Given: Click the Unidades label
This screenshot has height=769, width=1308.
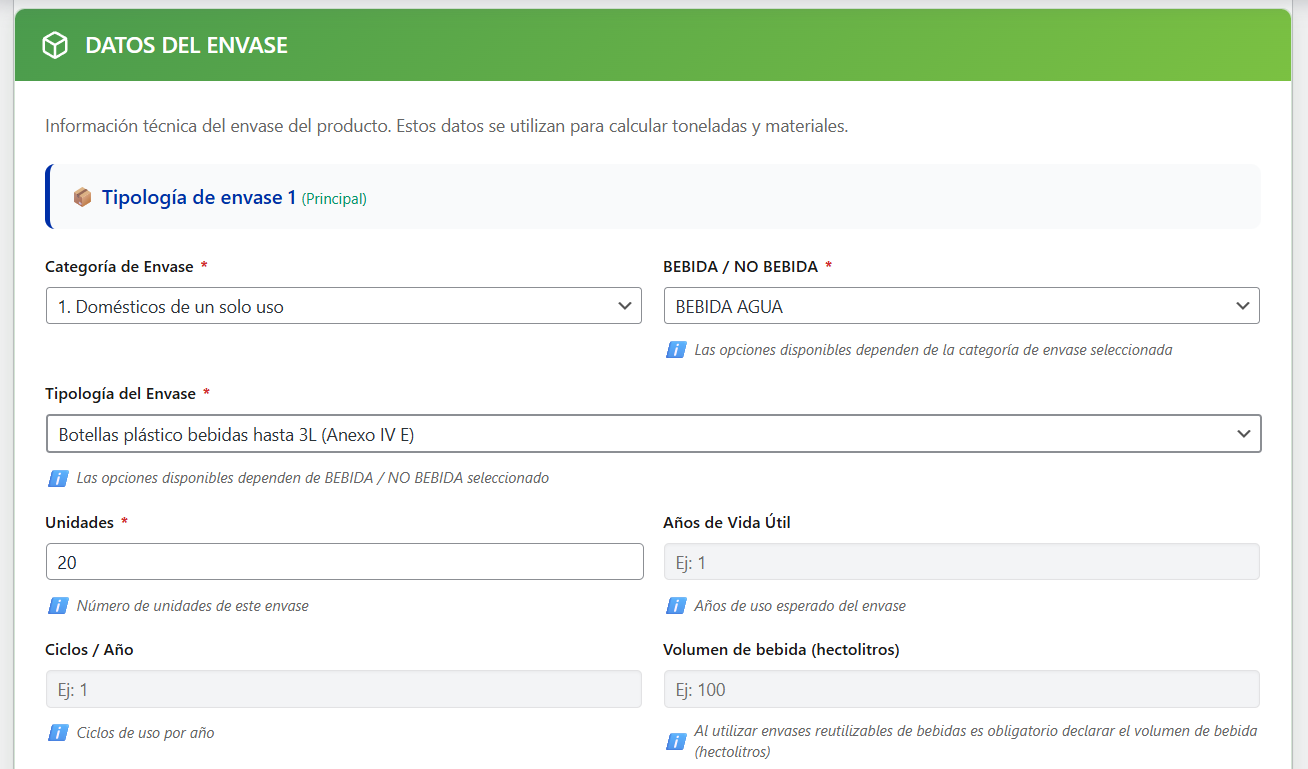Looking at the screenshot, I should [x=80, y=522].
